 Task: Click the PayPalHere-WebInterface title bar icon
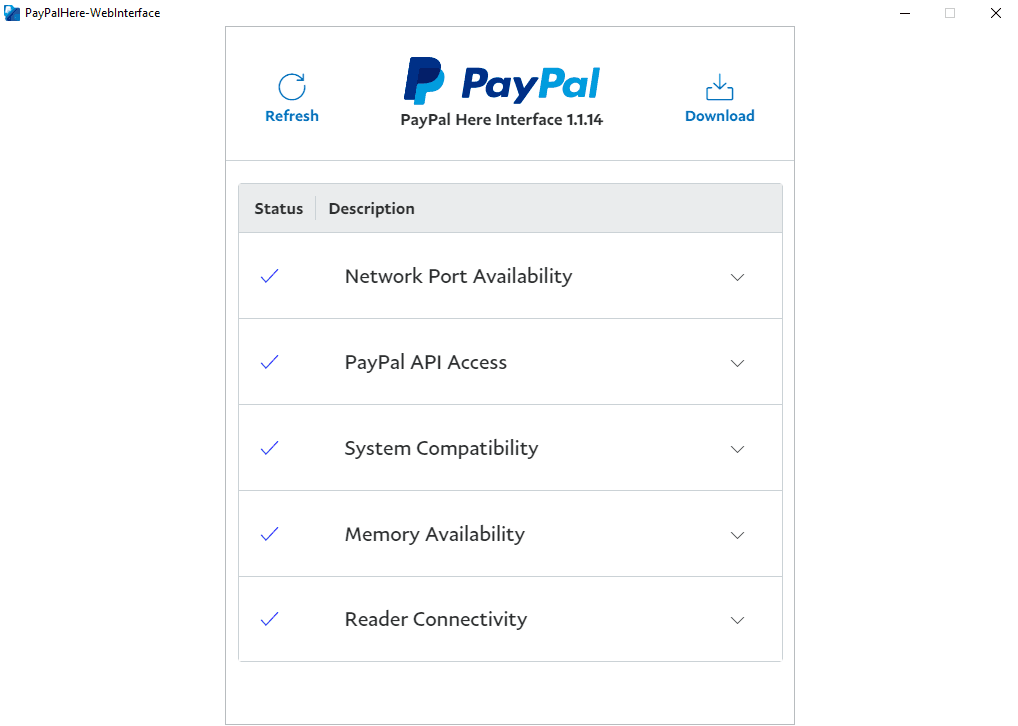click(x=11, y=12)
